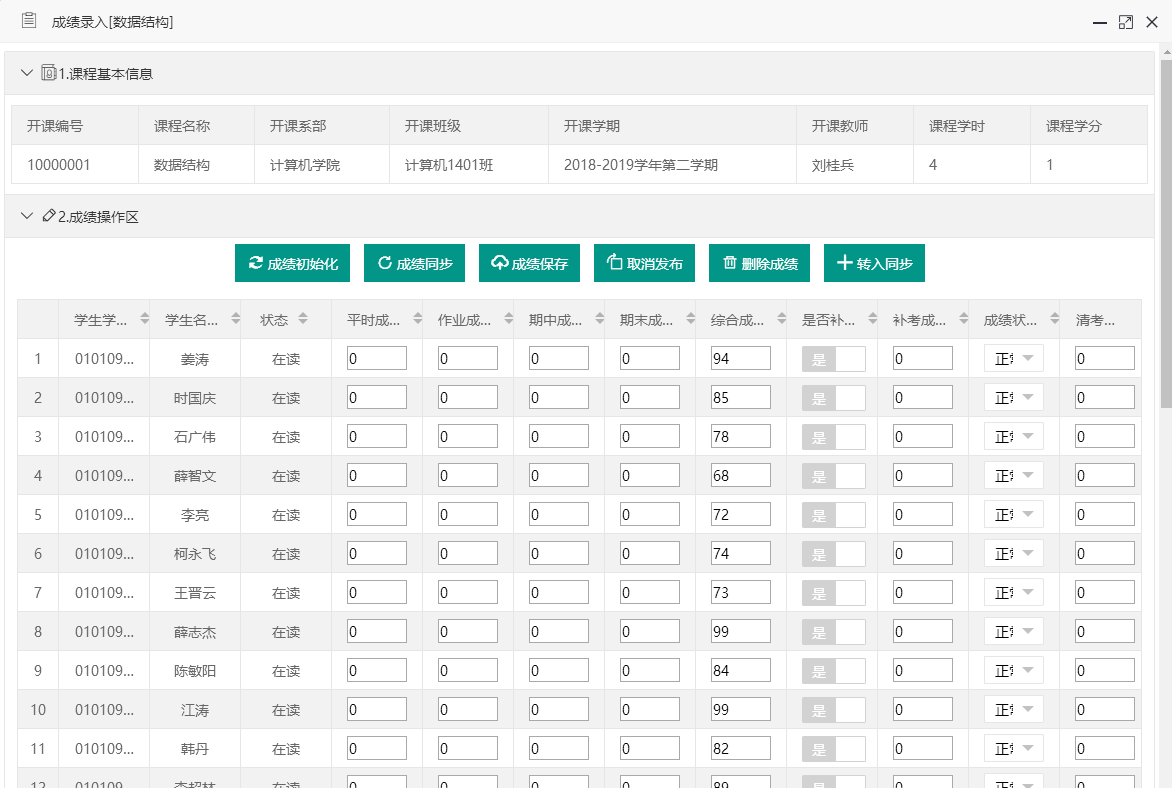
Task: Minimize the 成绩录入 window
Action: pyautogui.click(x=1099, y=22)
